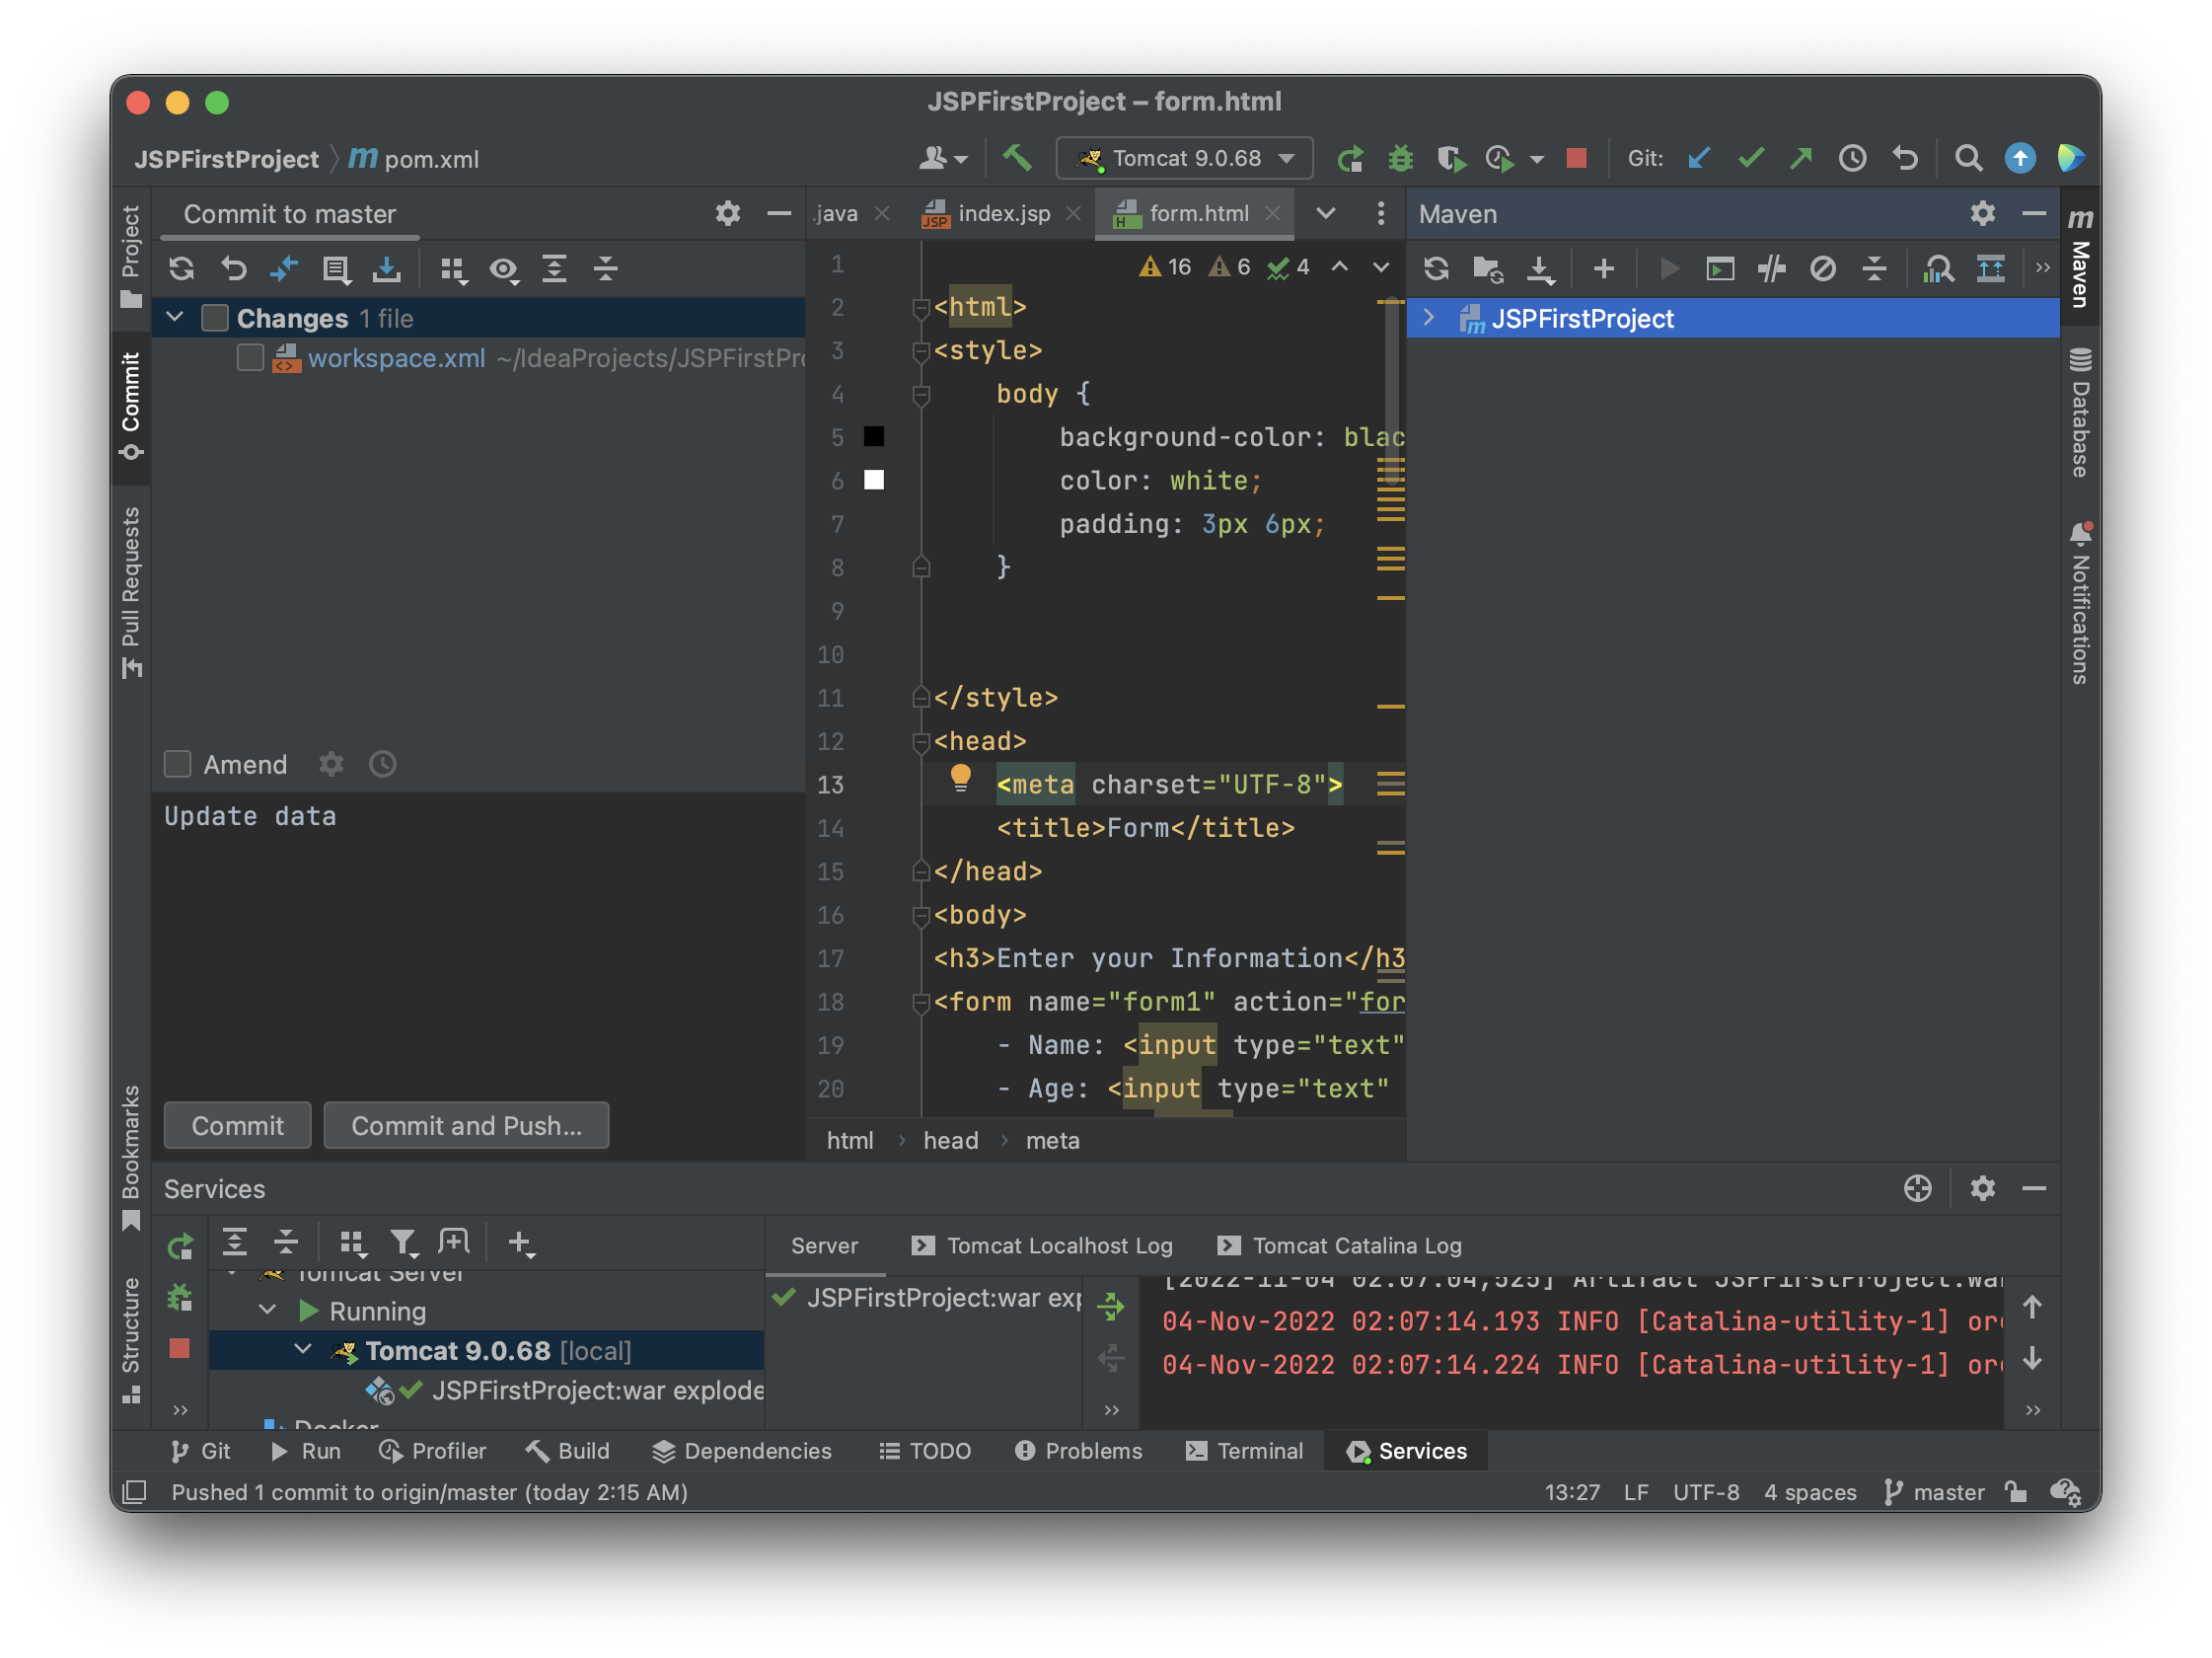This screenshot has height=1658, width=2212.
Task: Expand the JSPFirstProject Maven node
Action: point(1429,318)
